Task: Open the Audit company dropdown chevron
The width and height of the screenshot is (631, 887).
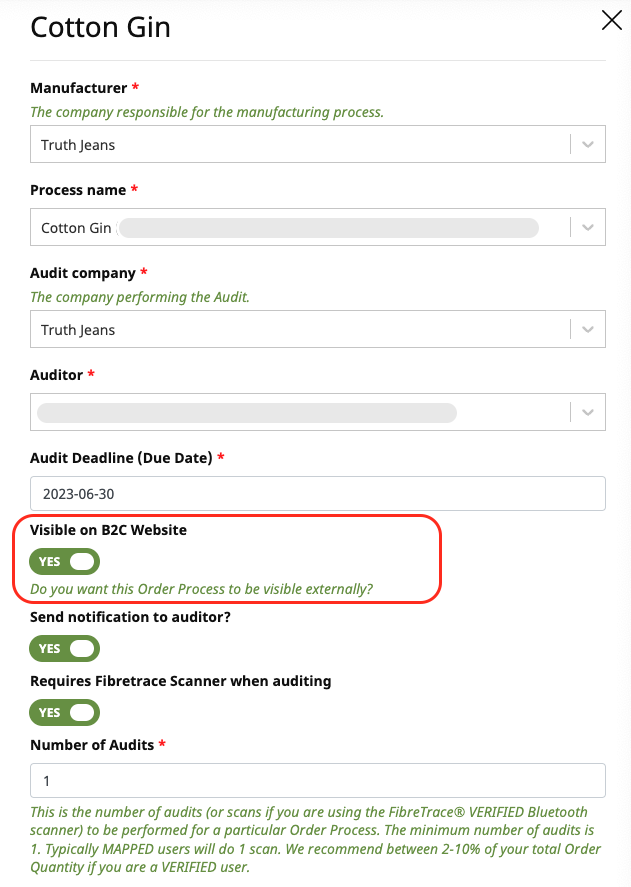Action: tap(588, 330)
